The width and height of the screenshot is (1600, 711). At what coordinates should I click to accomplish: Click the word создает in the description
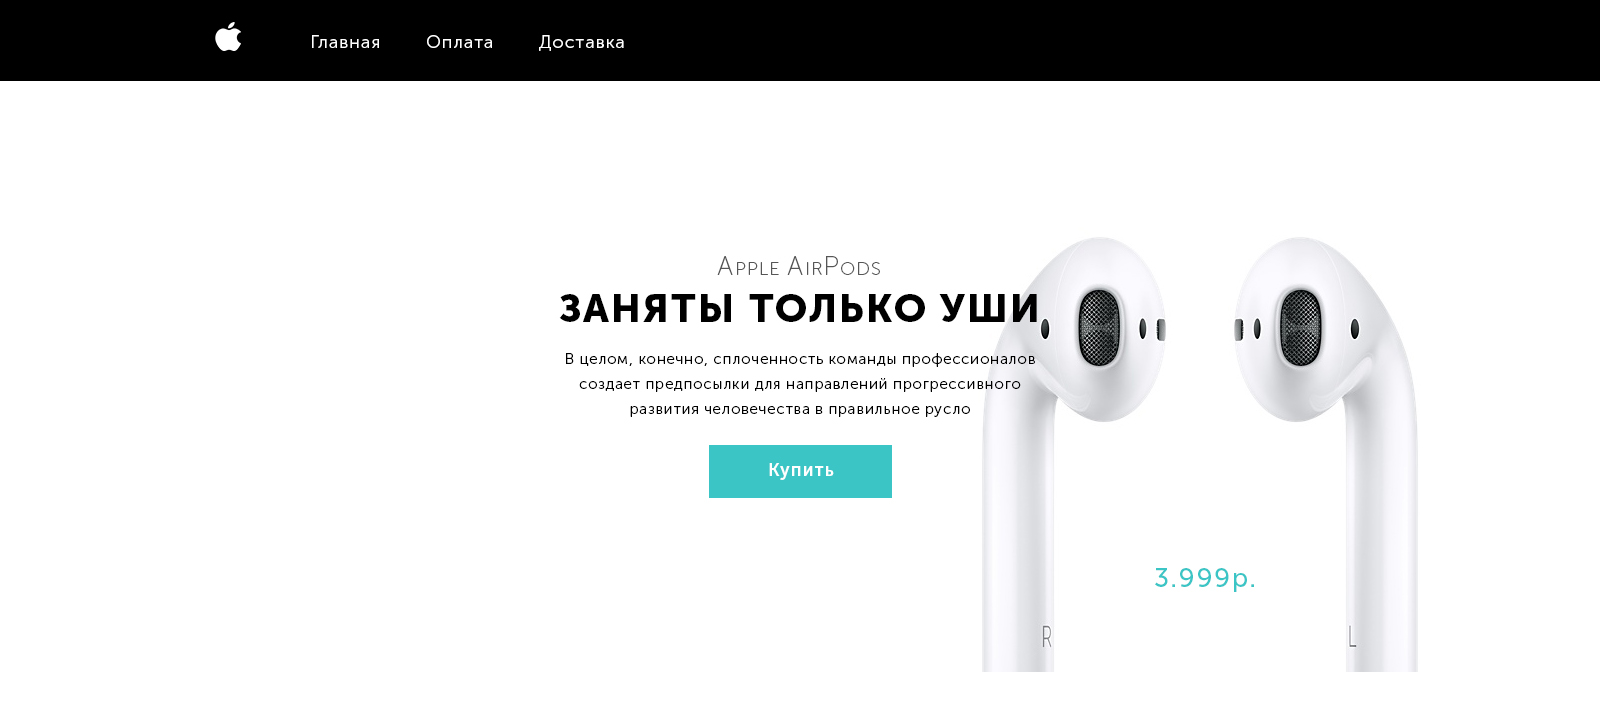coord(609,384)
